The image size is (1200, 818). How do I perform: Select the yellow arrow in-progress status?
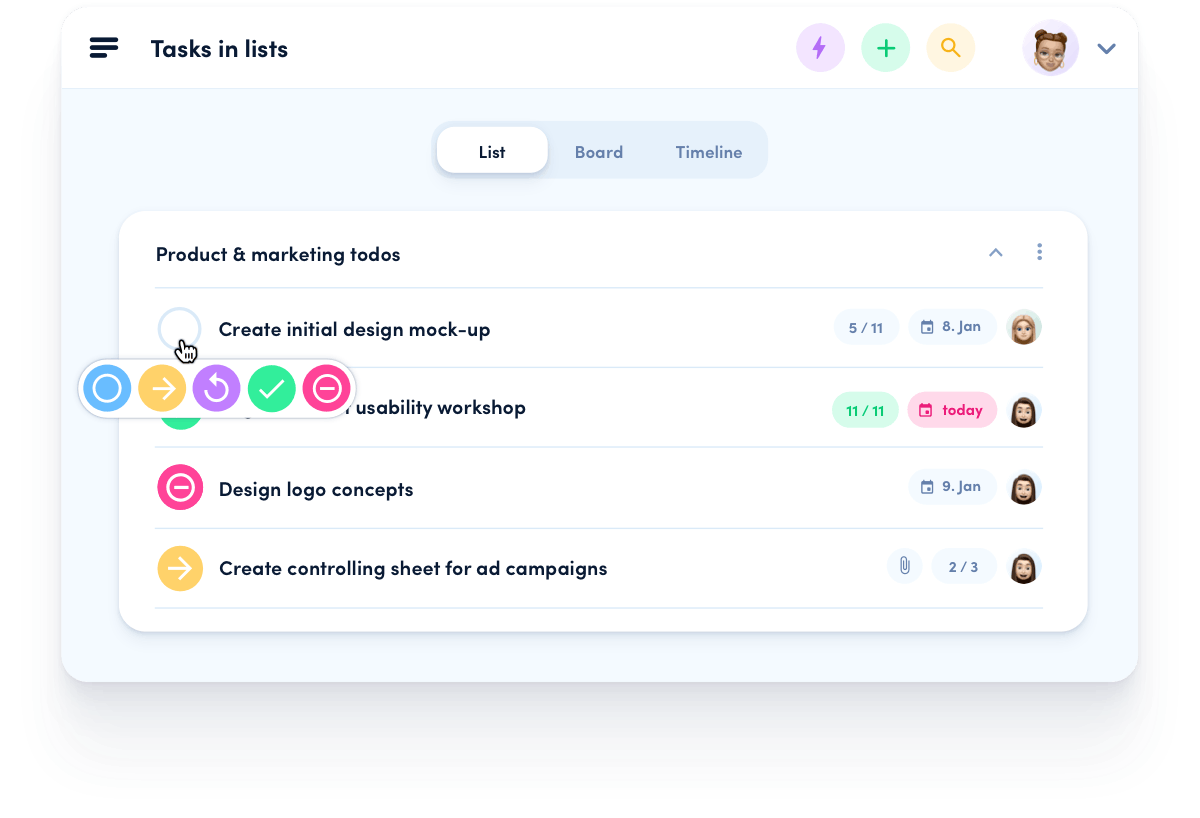click(x=162, y=388)
